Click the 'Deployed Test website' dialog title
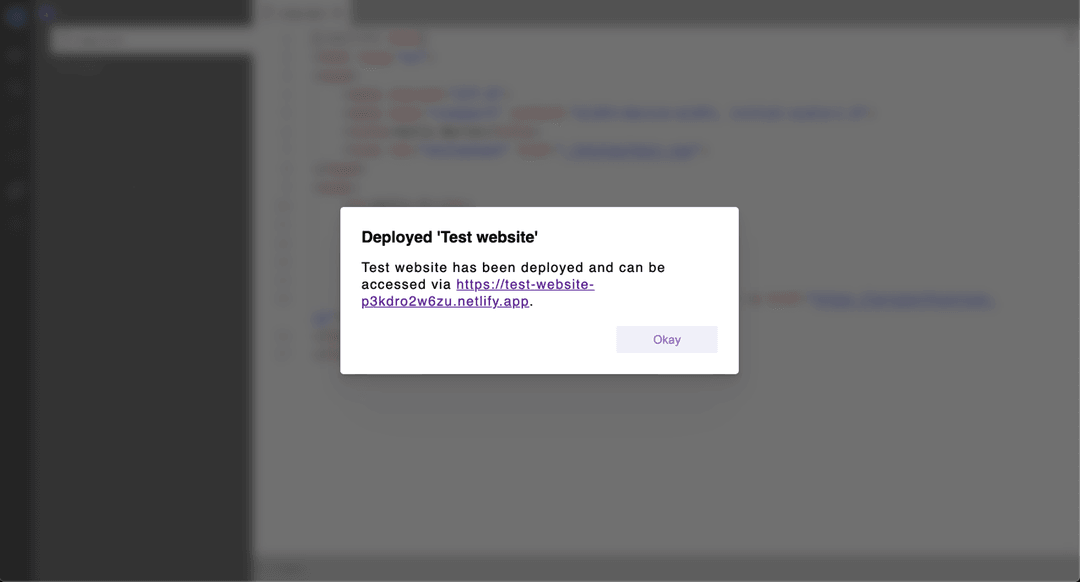Viewport: 1080px width, 582px height. [449, 237]
